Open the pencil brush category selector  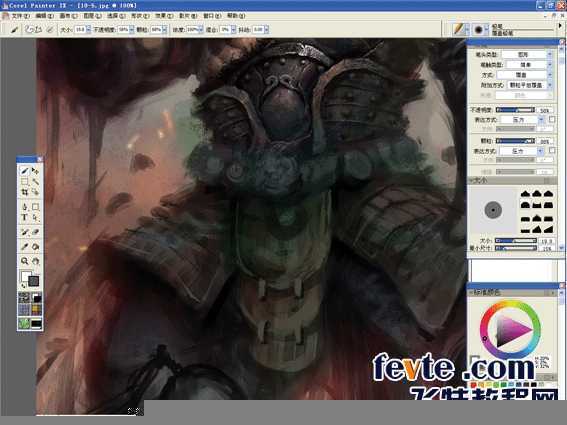(x=459, y=29)
